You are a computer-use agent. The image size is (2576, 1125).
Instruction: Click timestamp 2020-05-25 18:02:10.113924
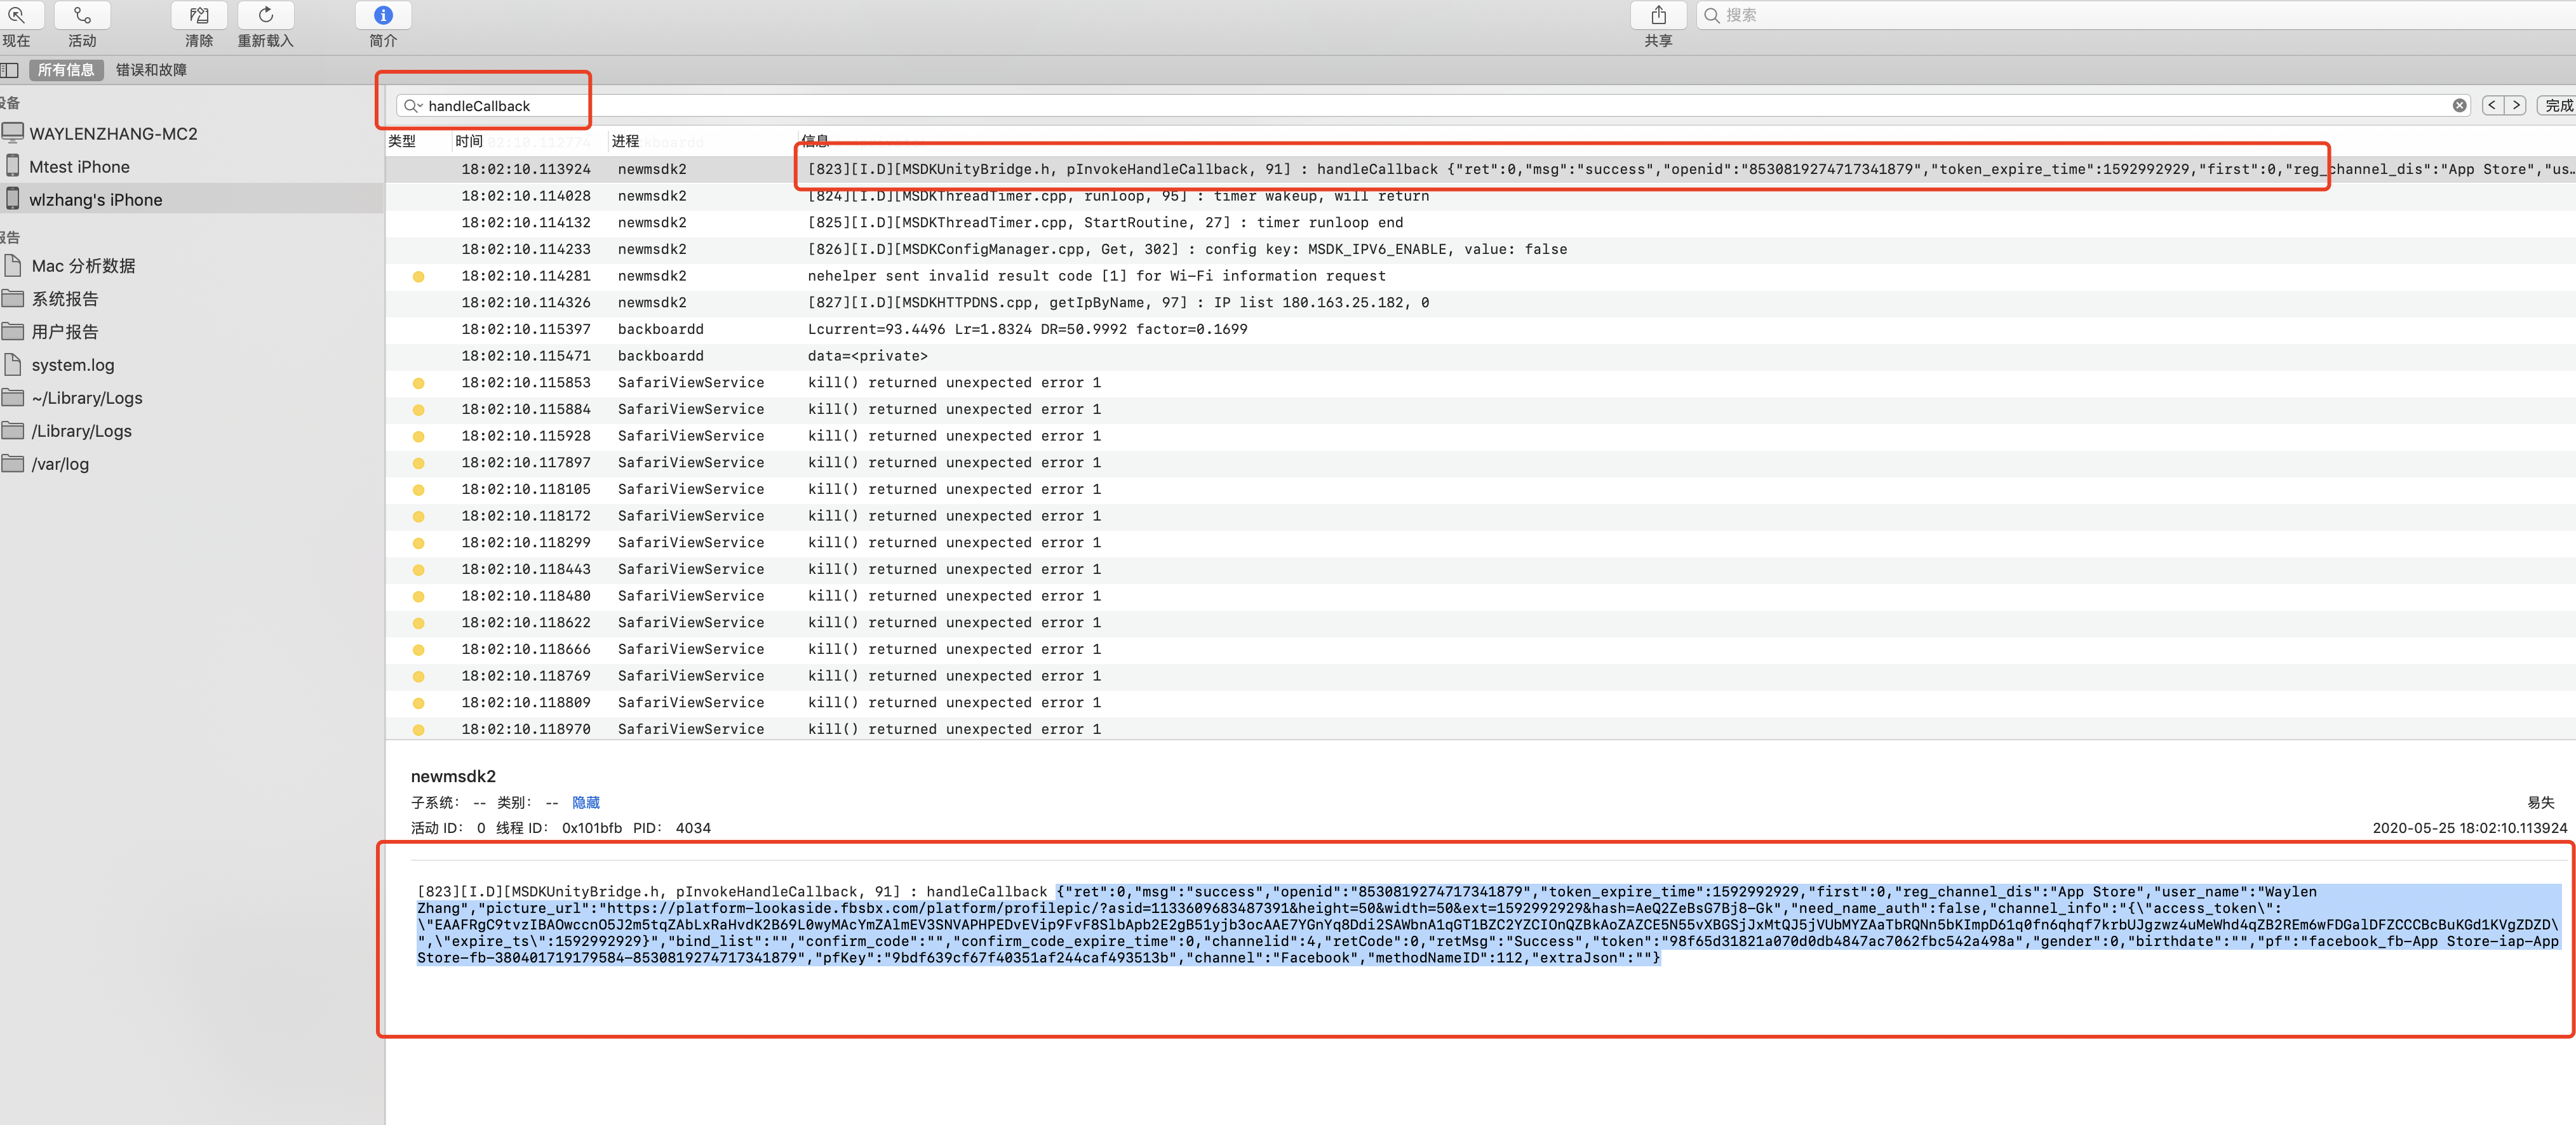click(2469, 828)
